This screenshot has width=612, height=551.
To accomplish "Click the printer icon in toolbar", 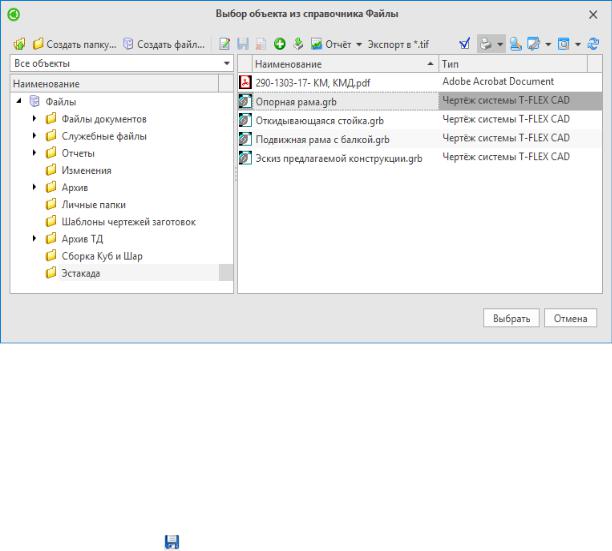I will (x=485, y=44).
